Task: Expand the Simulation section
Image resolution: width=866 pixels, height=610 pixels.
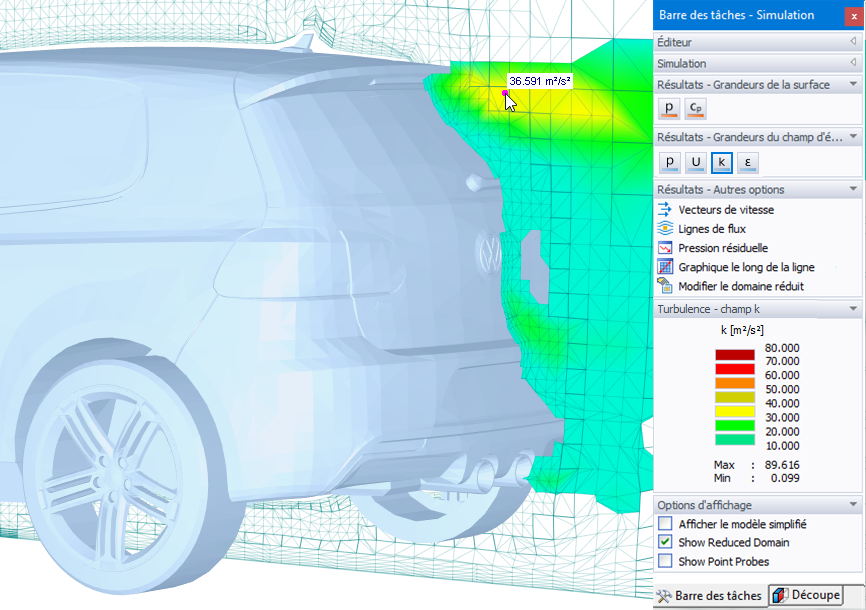Action: [x=853, y=63]
